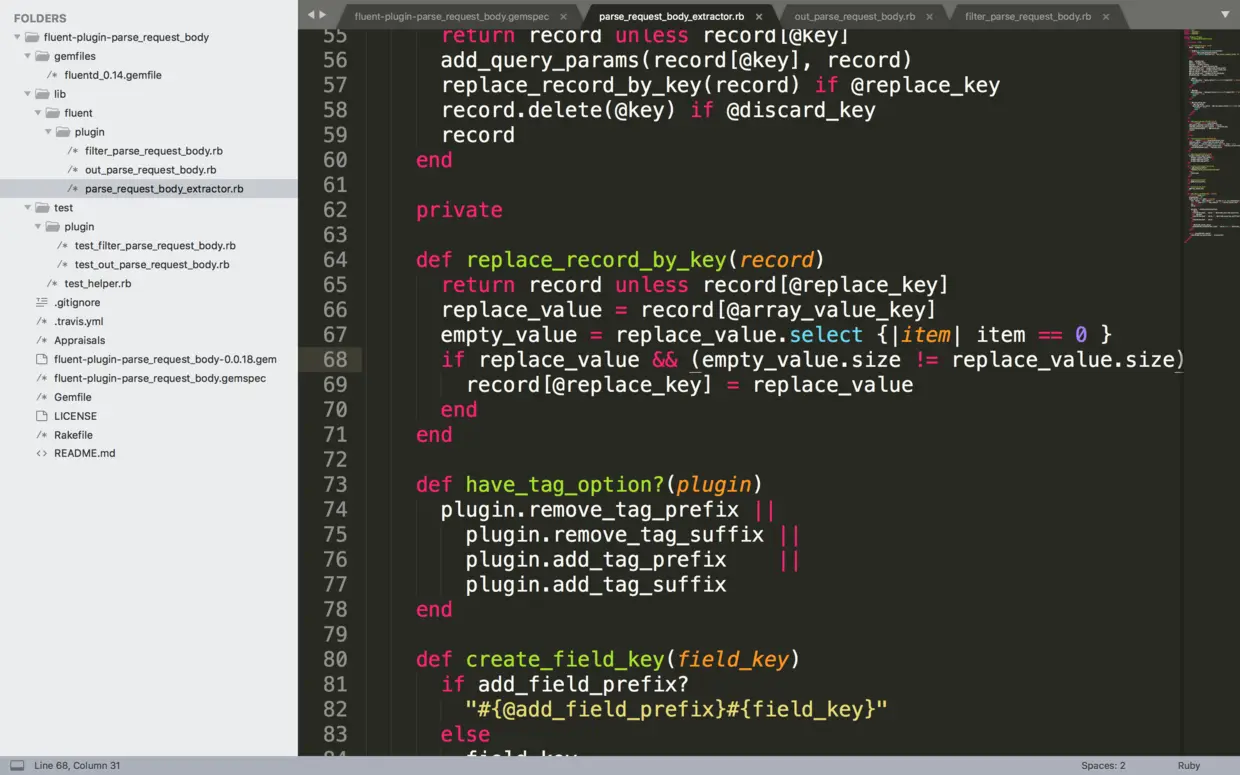Collapse the lib folder arrow
The width and height of the screenshot is (1240, 775).
pos(28,94)
